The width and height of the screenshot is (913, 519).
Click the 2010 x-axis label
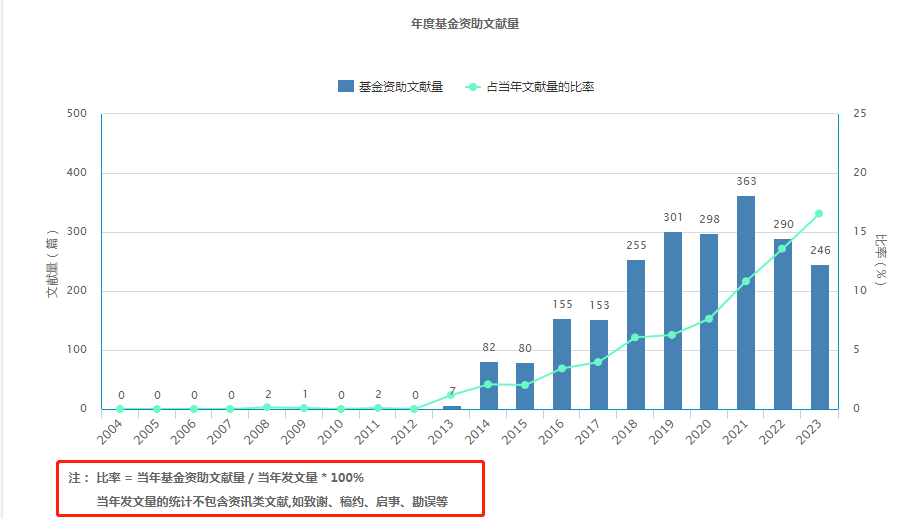pyautogui.click(x=330, y=432)
